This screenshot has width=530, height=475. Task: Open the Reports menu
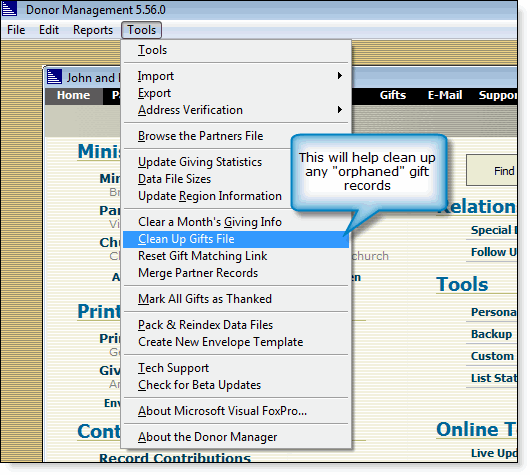point(93,30)
